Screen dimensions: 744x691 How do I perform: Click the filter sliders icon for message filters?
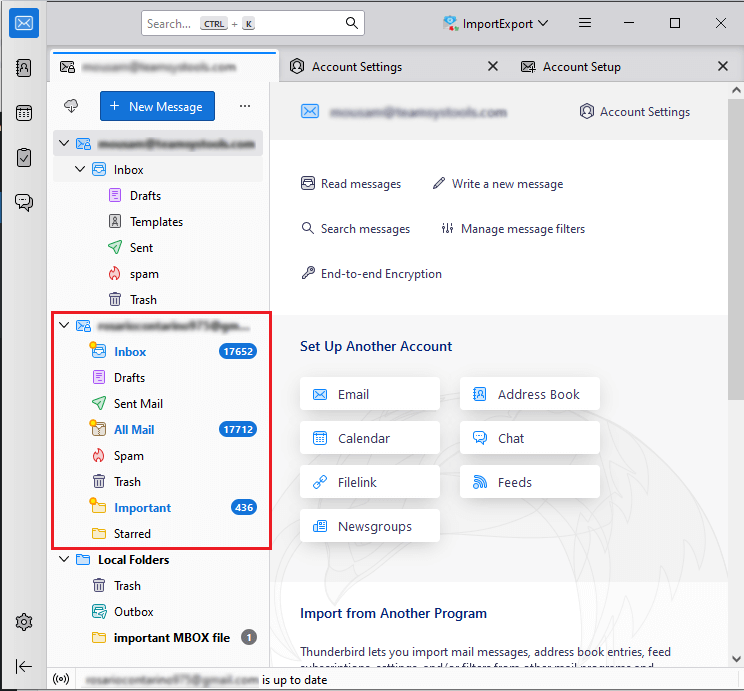[x=447, y=228]
